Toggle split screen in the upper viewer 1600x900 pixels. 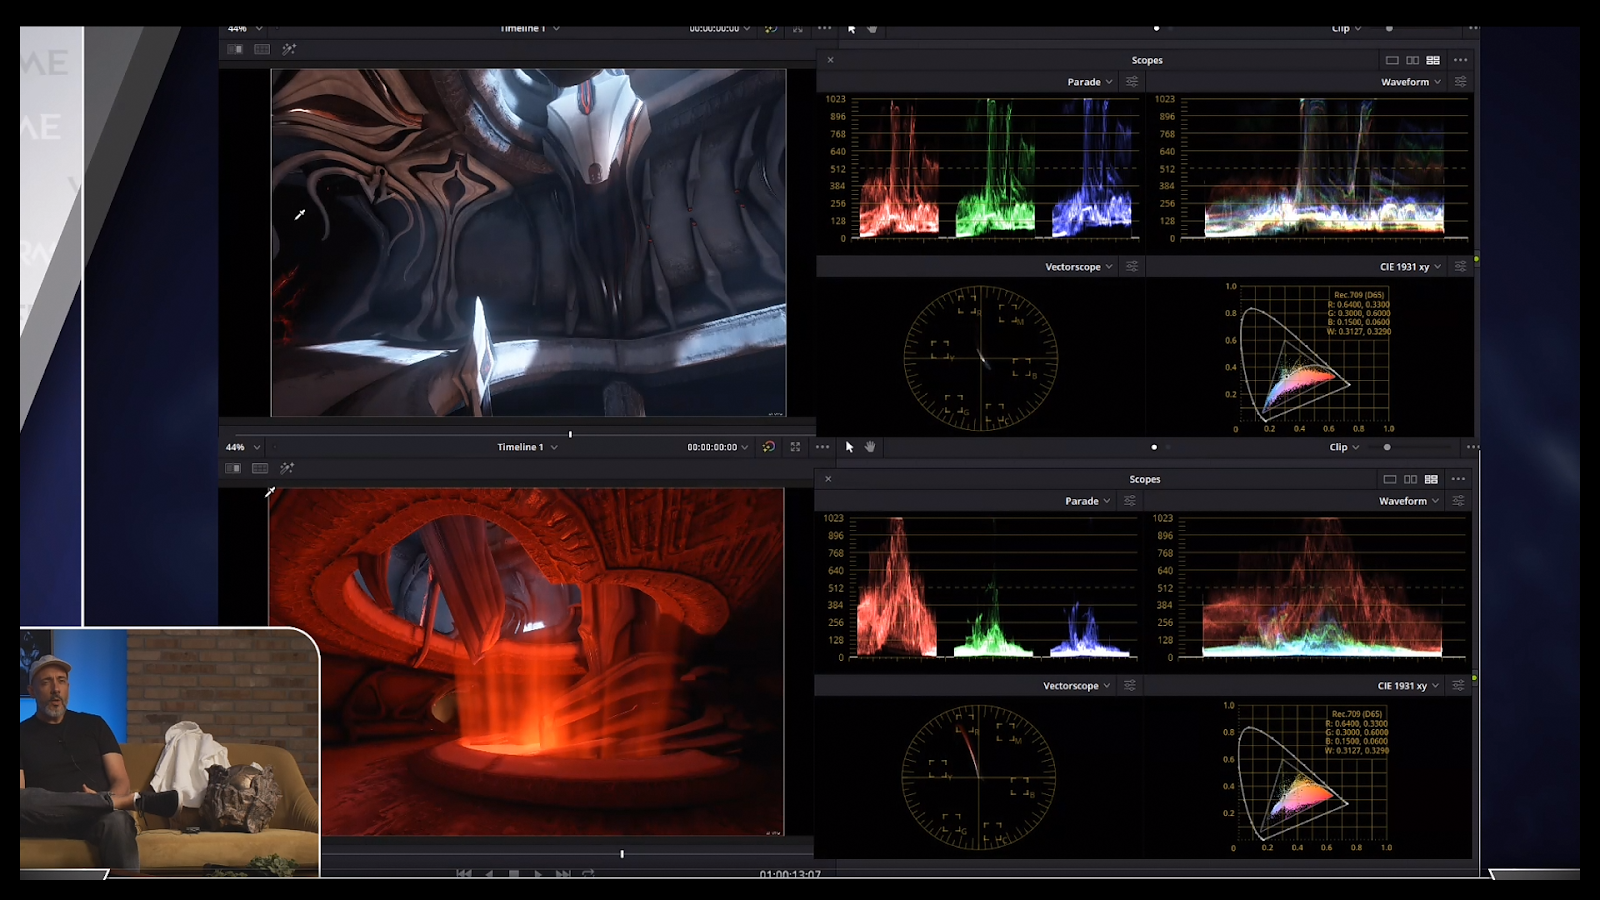point(262,49)
